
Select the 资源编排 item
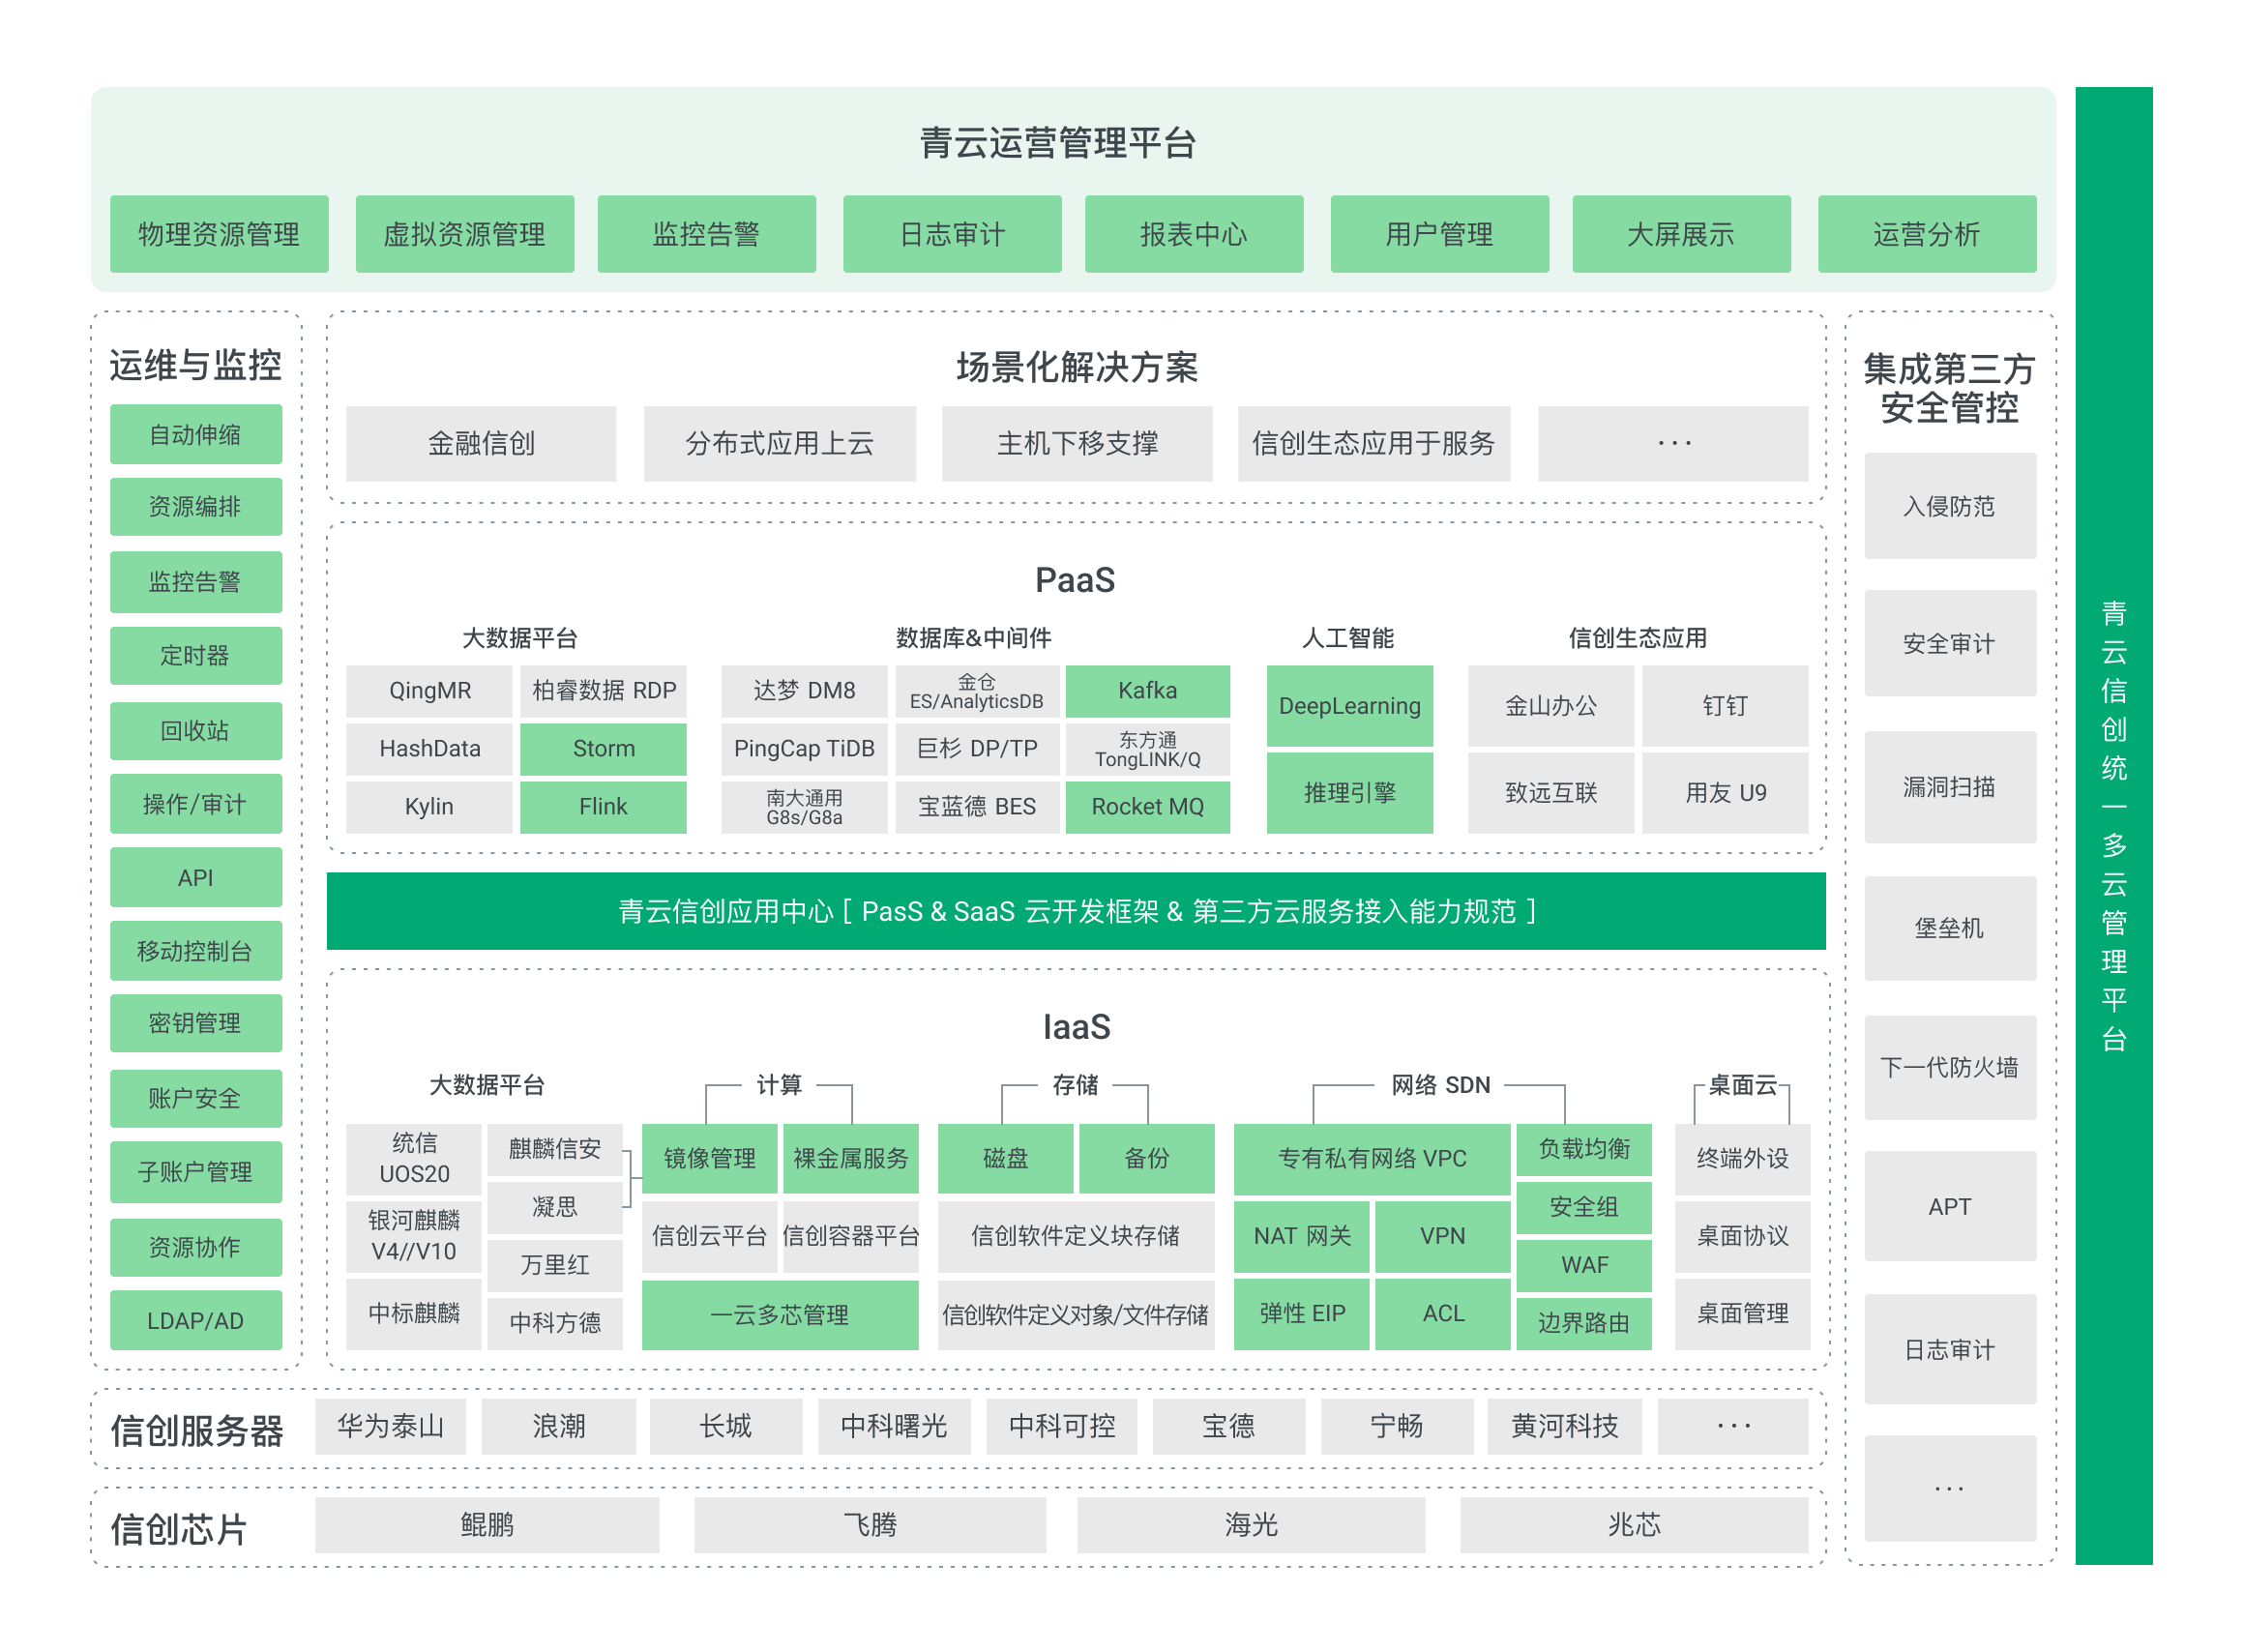click(196, 506)
